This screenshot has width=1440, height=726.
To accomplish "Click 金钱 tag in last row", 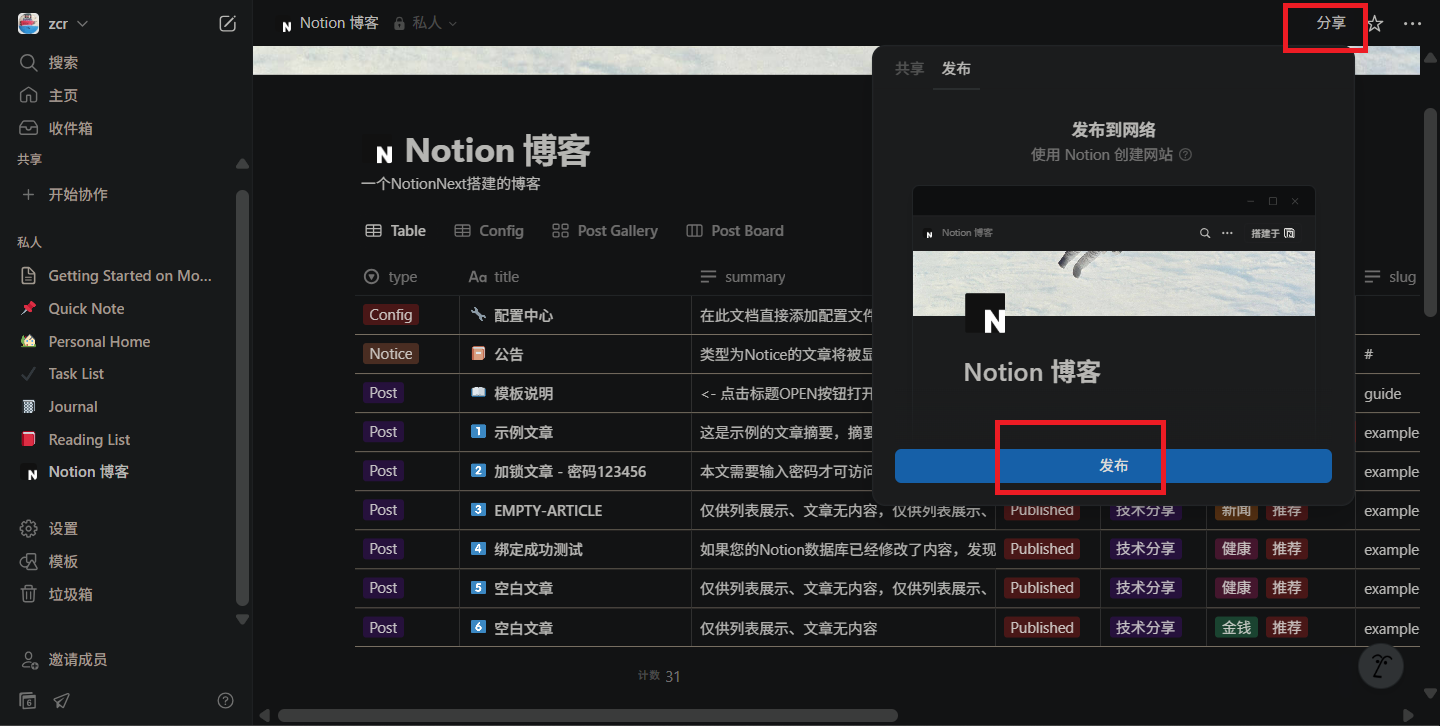I will click(1236, 628).
